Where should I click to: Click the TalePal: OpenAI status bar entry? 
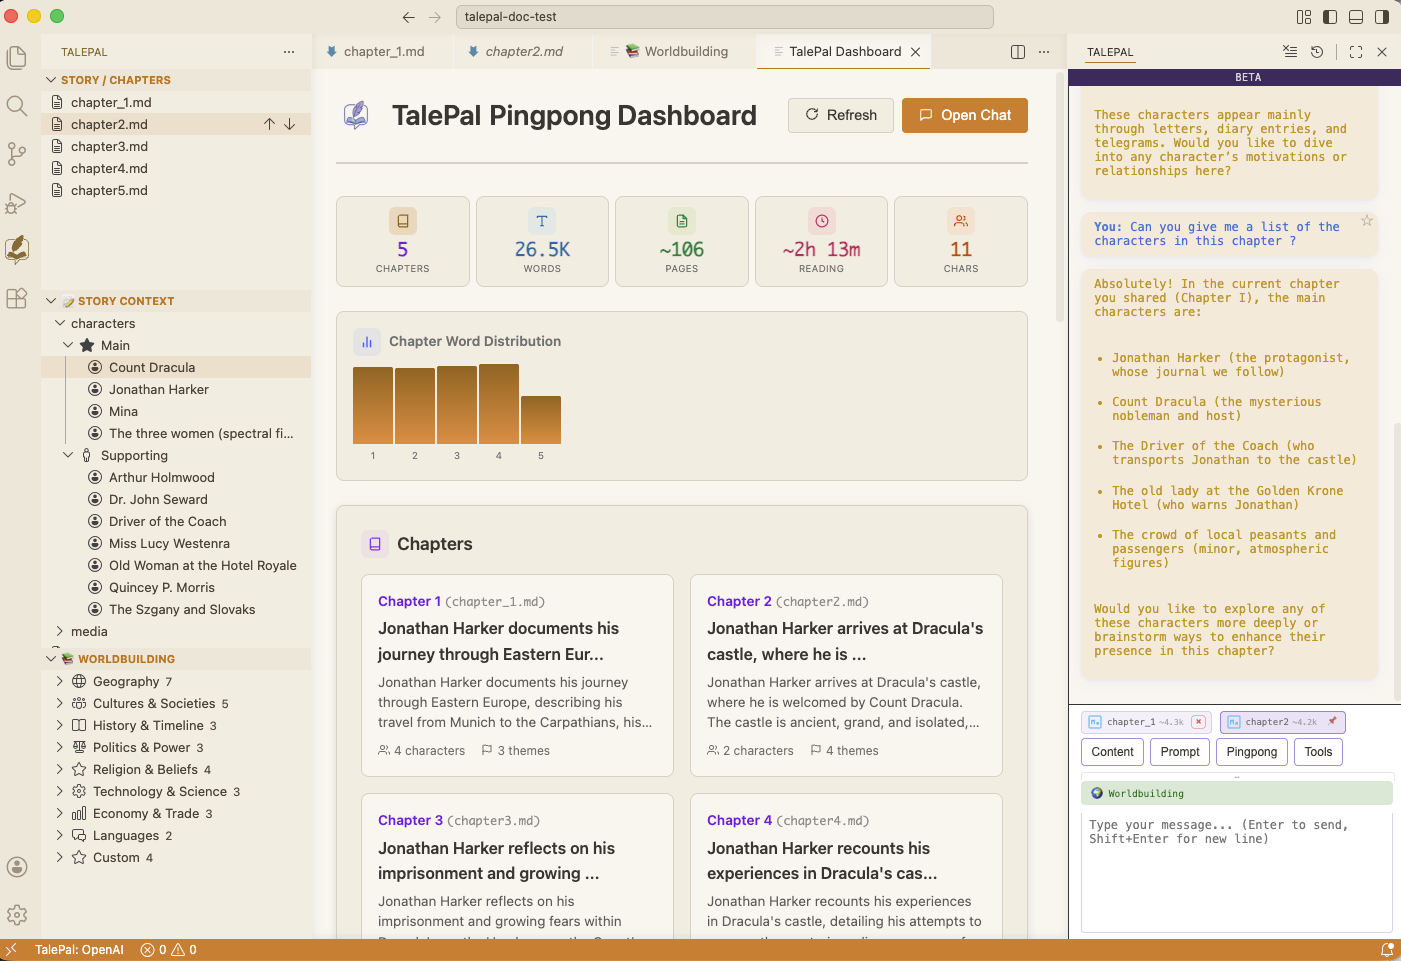click(79, 950)
